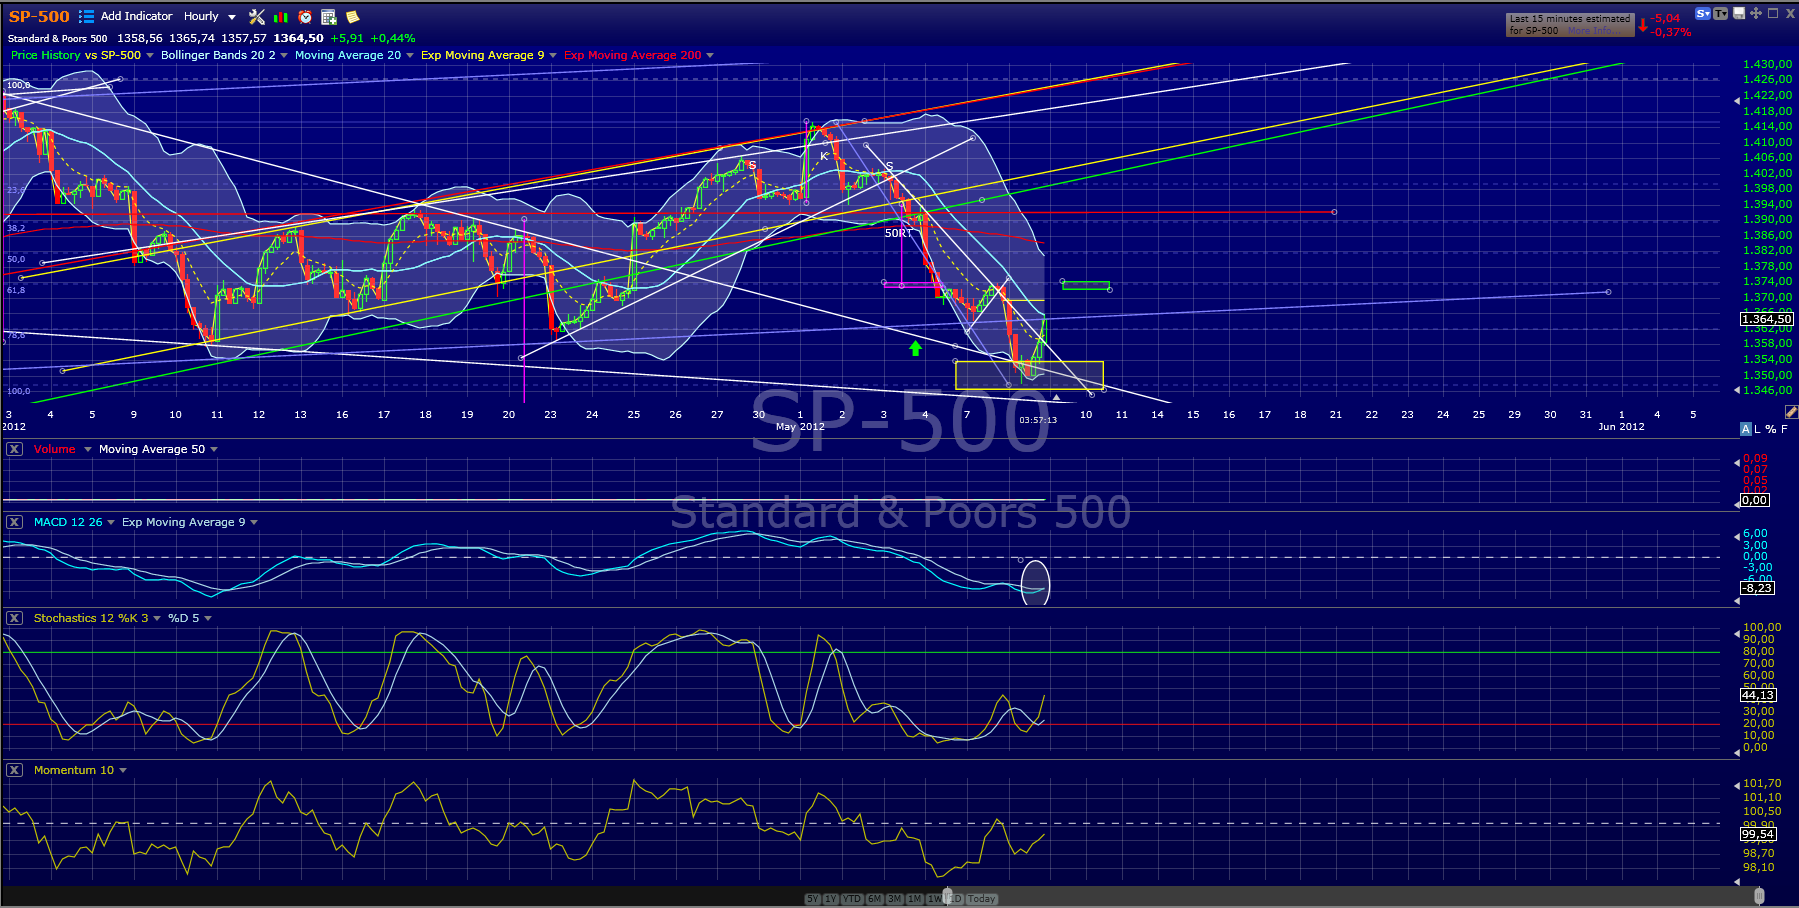
Task: Select the 3M time range
Action: pyautogui.click(x=895, y=899)
